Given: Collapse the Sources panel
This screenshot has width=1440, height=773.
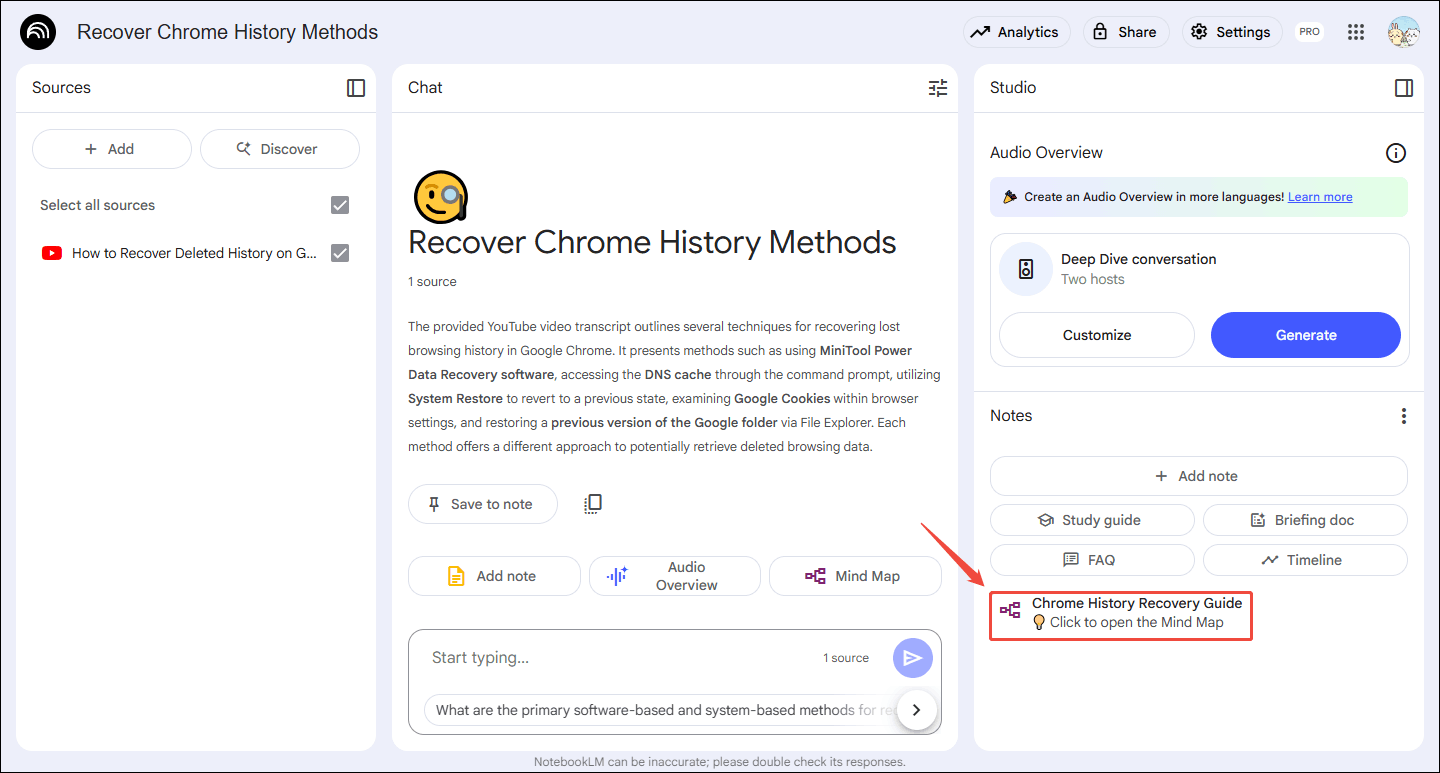Looking at the screenshot, I should point(356,88).
